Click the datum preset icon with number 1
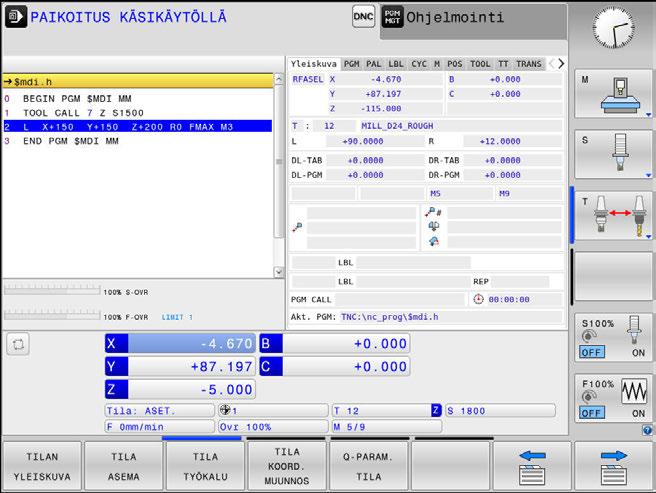The width and height of the screenshot is (656, 493). tap(225, 411)
